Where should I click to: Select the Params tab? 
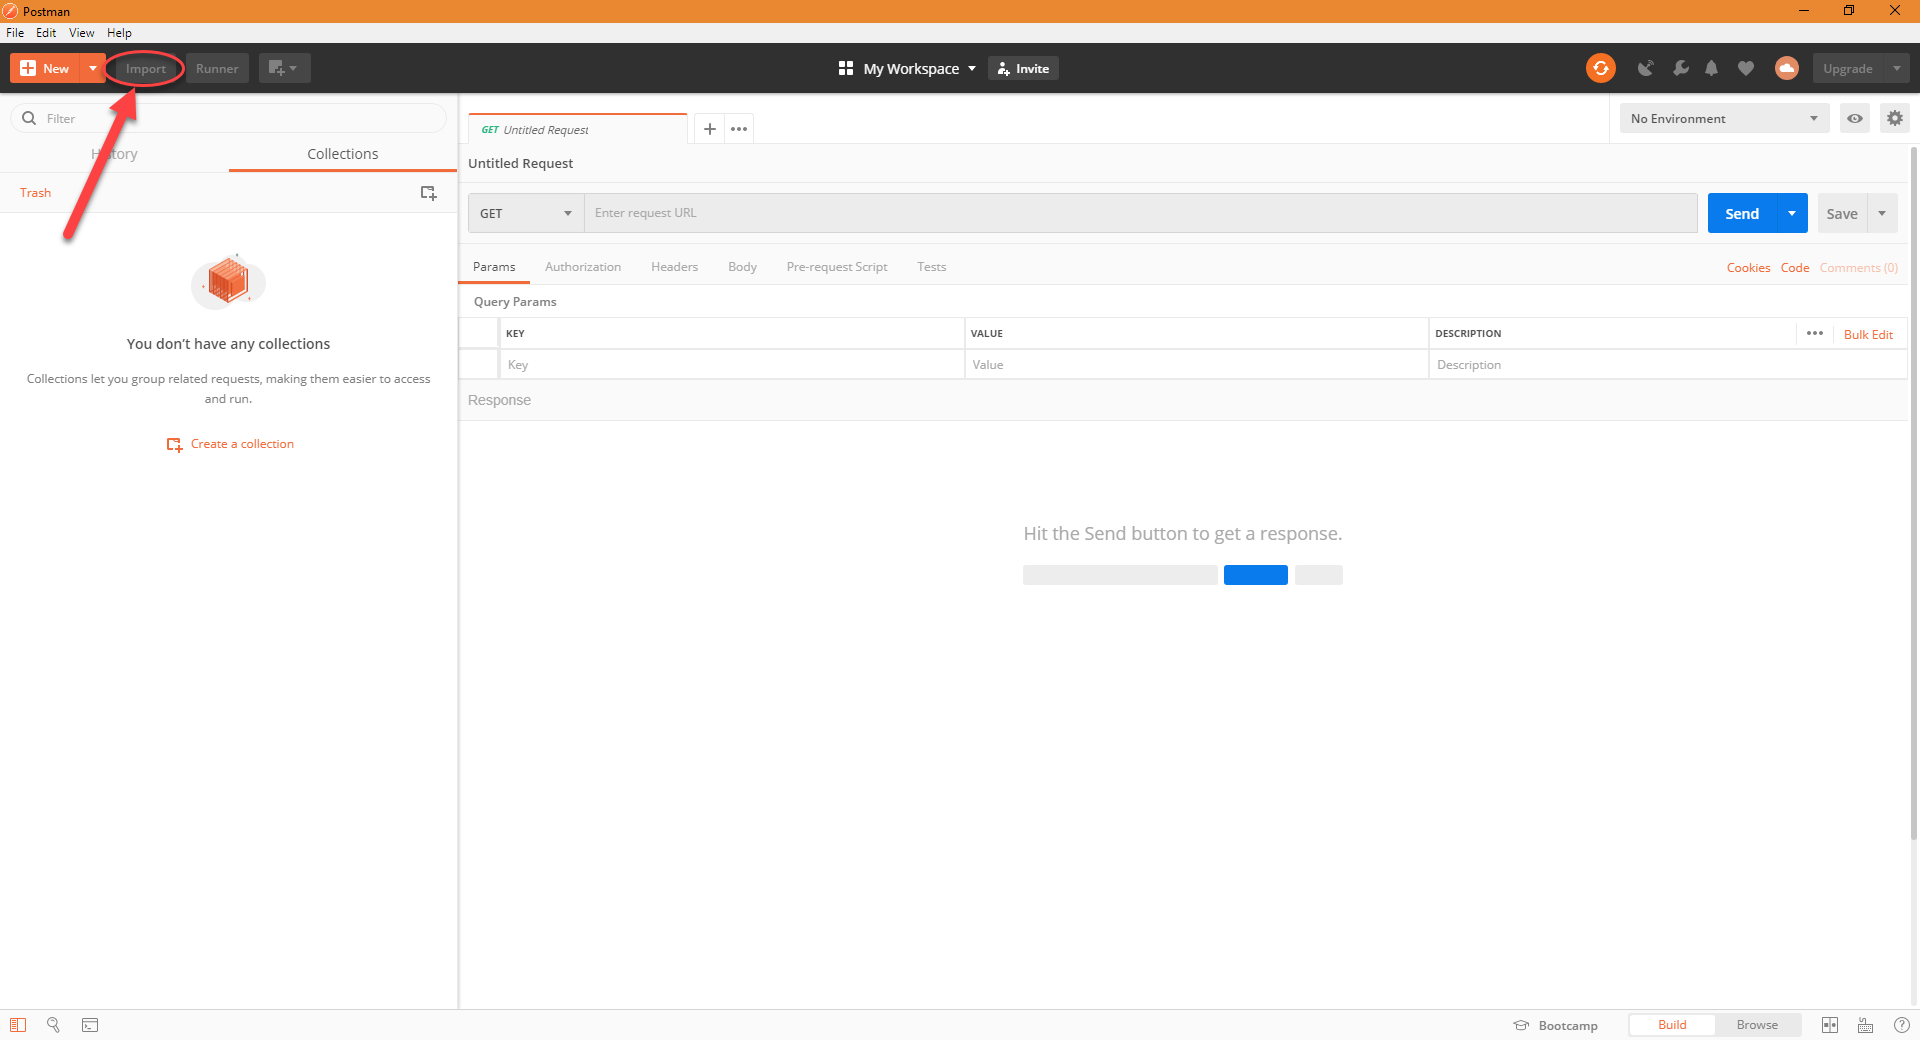click(494, 267)
